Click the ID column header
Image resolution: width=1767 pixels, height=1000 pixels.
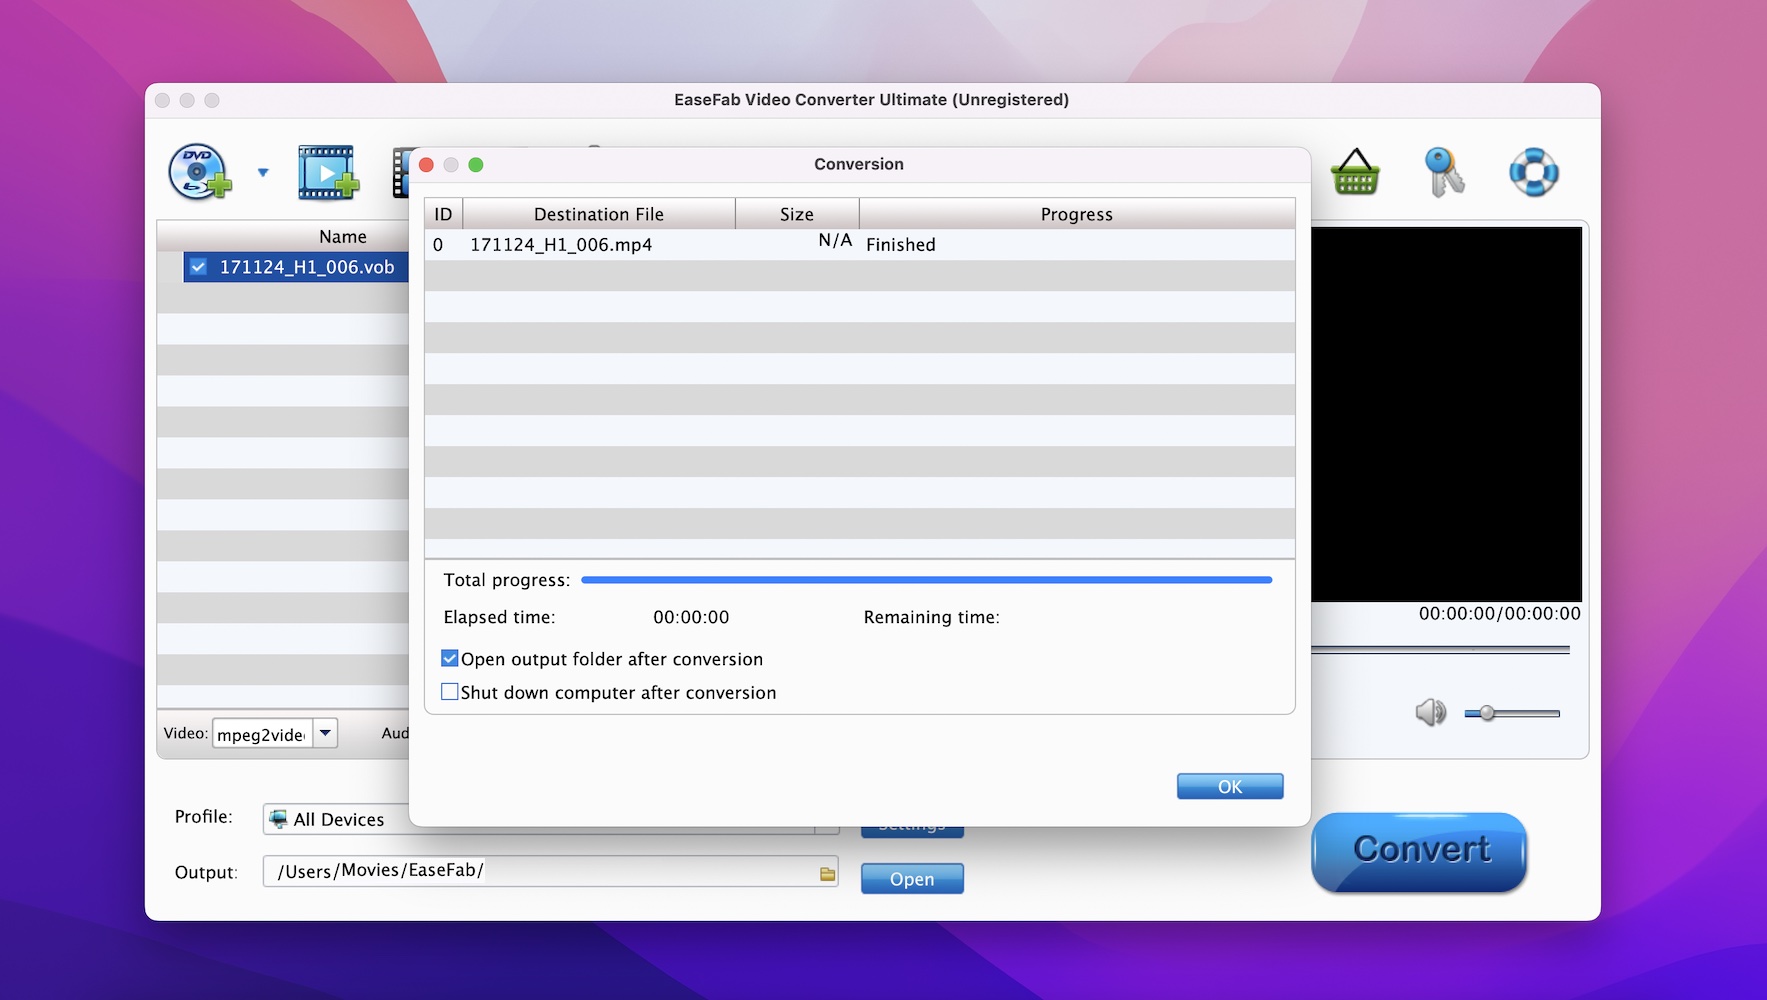coord(443,214)
